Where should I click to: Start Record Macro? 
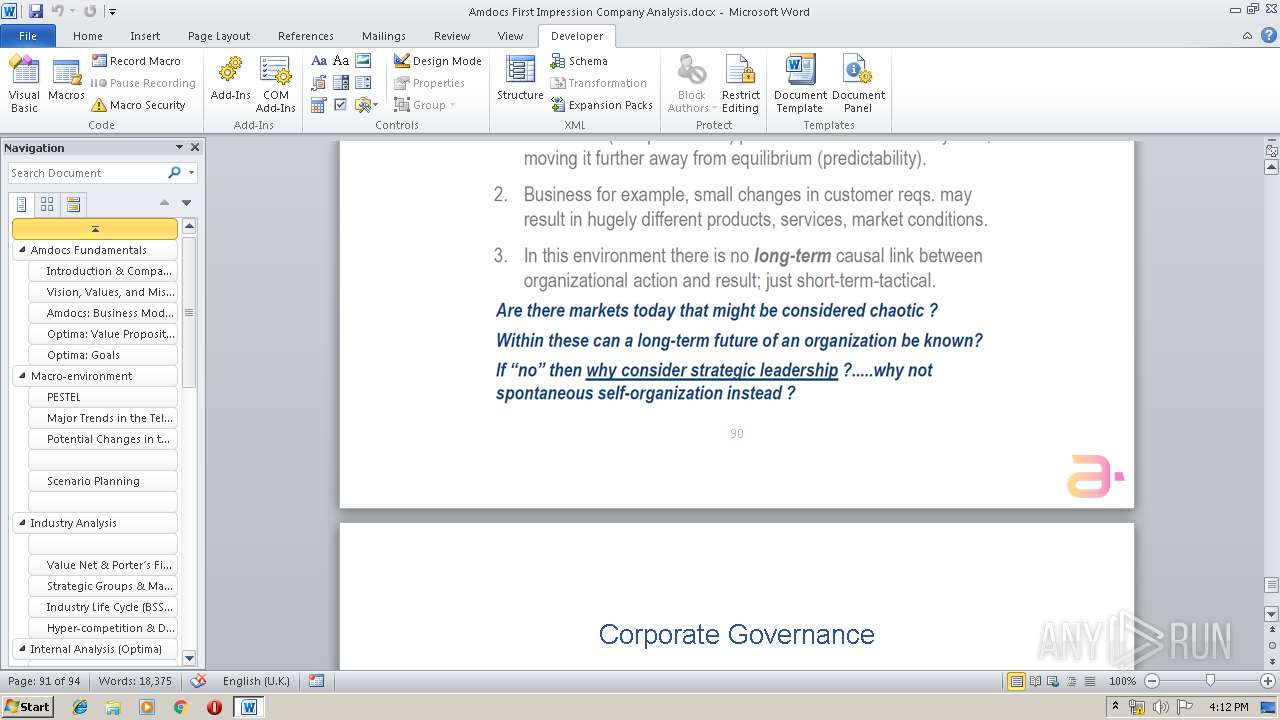click(137, 61)
